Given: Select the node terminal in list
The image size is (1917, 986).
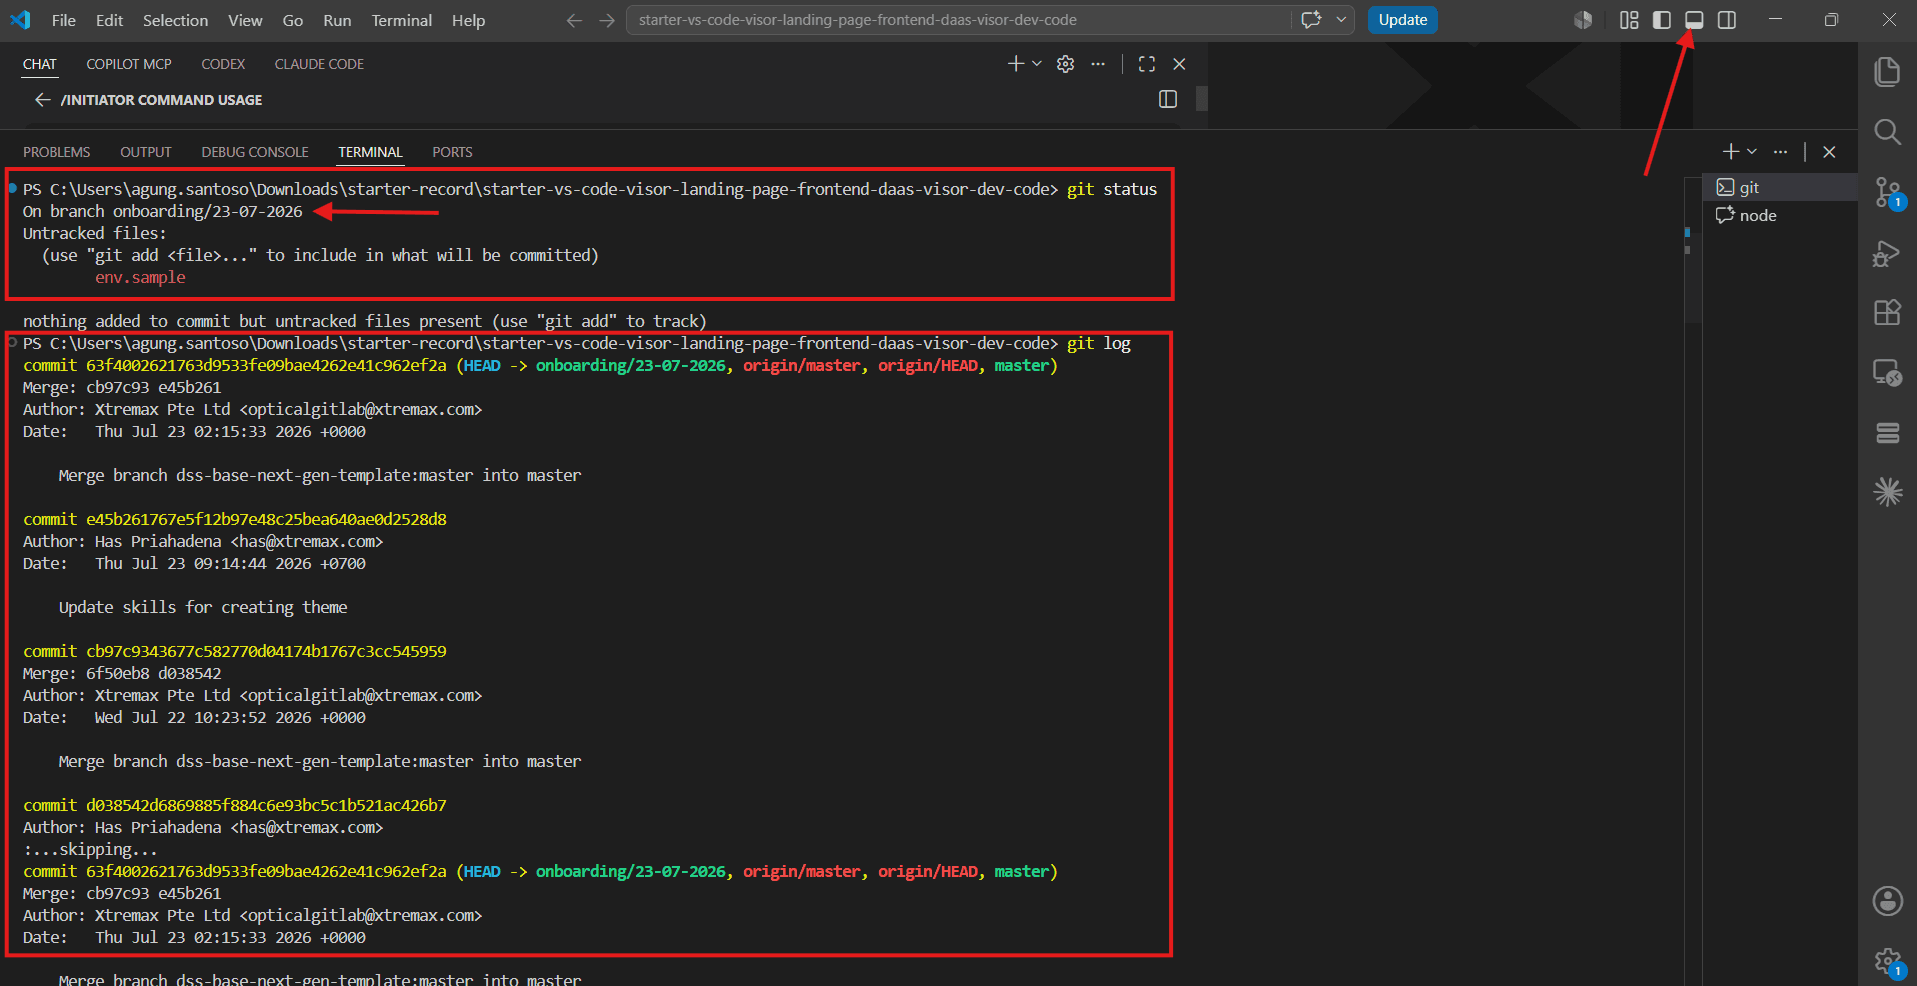Looking at the screenshot, I should click(1779, 215).
